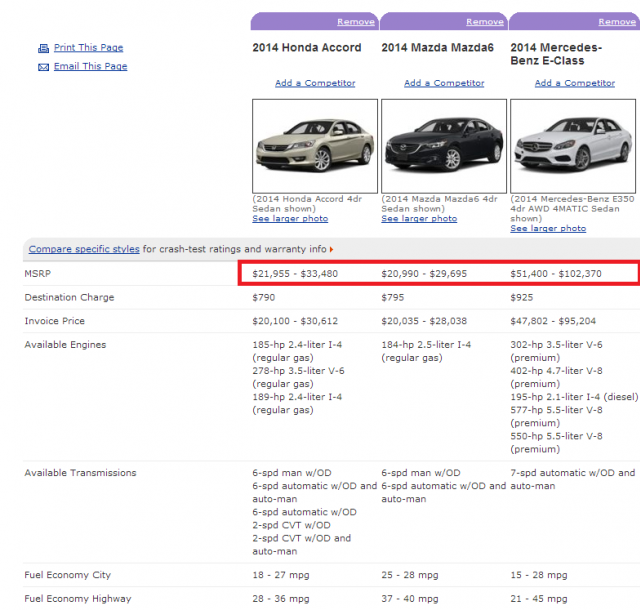Click the first 2-spd CVT w/OD transmission entry
The width and height of the screenshot is (640, 610).
(x=291, y=525)
